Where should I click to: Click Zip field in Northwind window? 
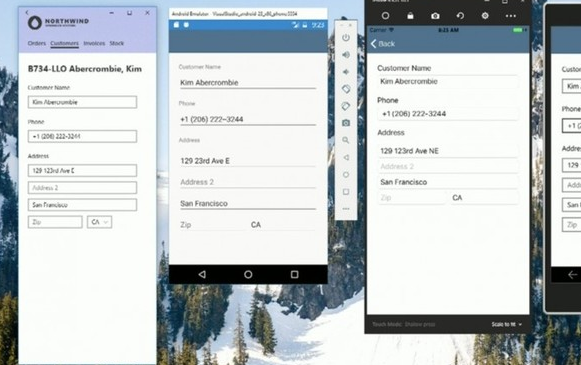point(55,222)
